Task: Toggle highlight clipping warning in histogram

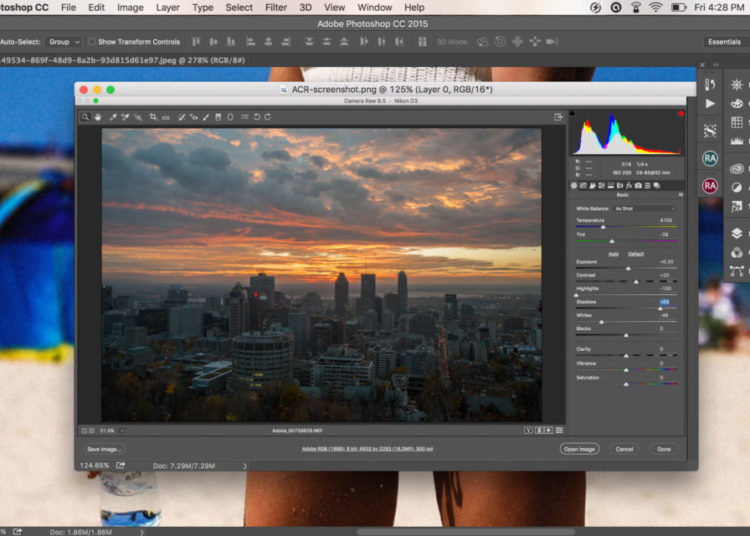Action: tap(681, 115)
